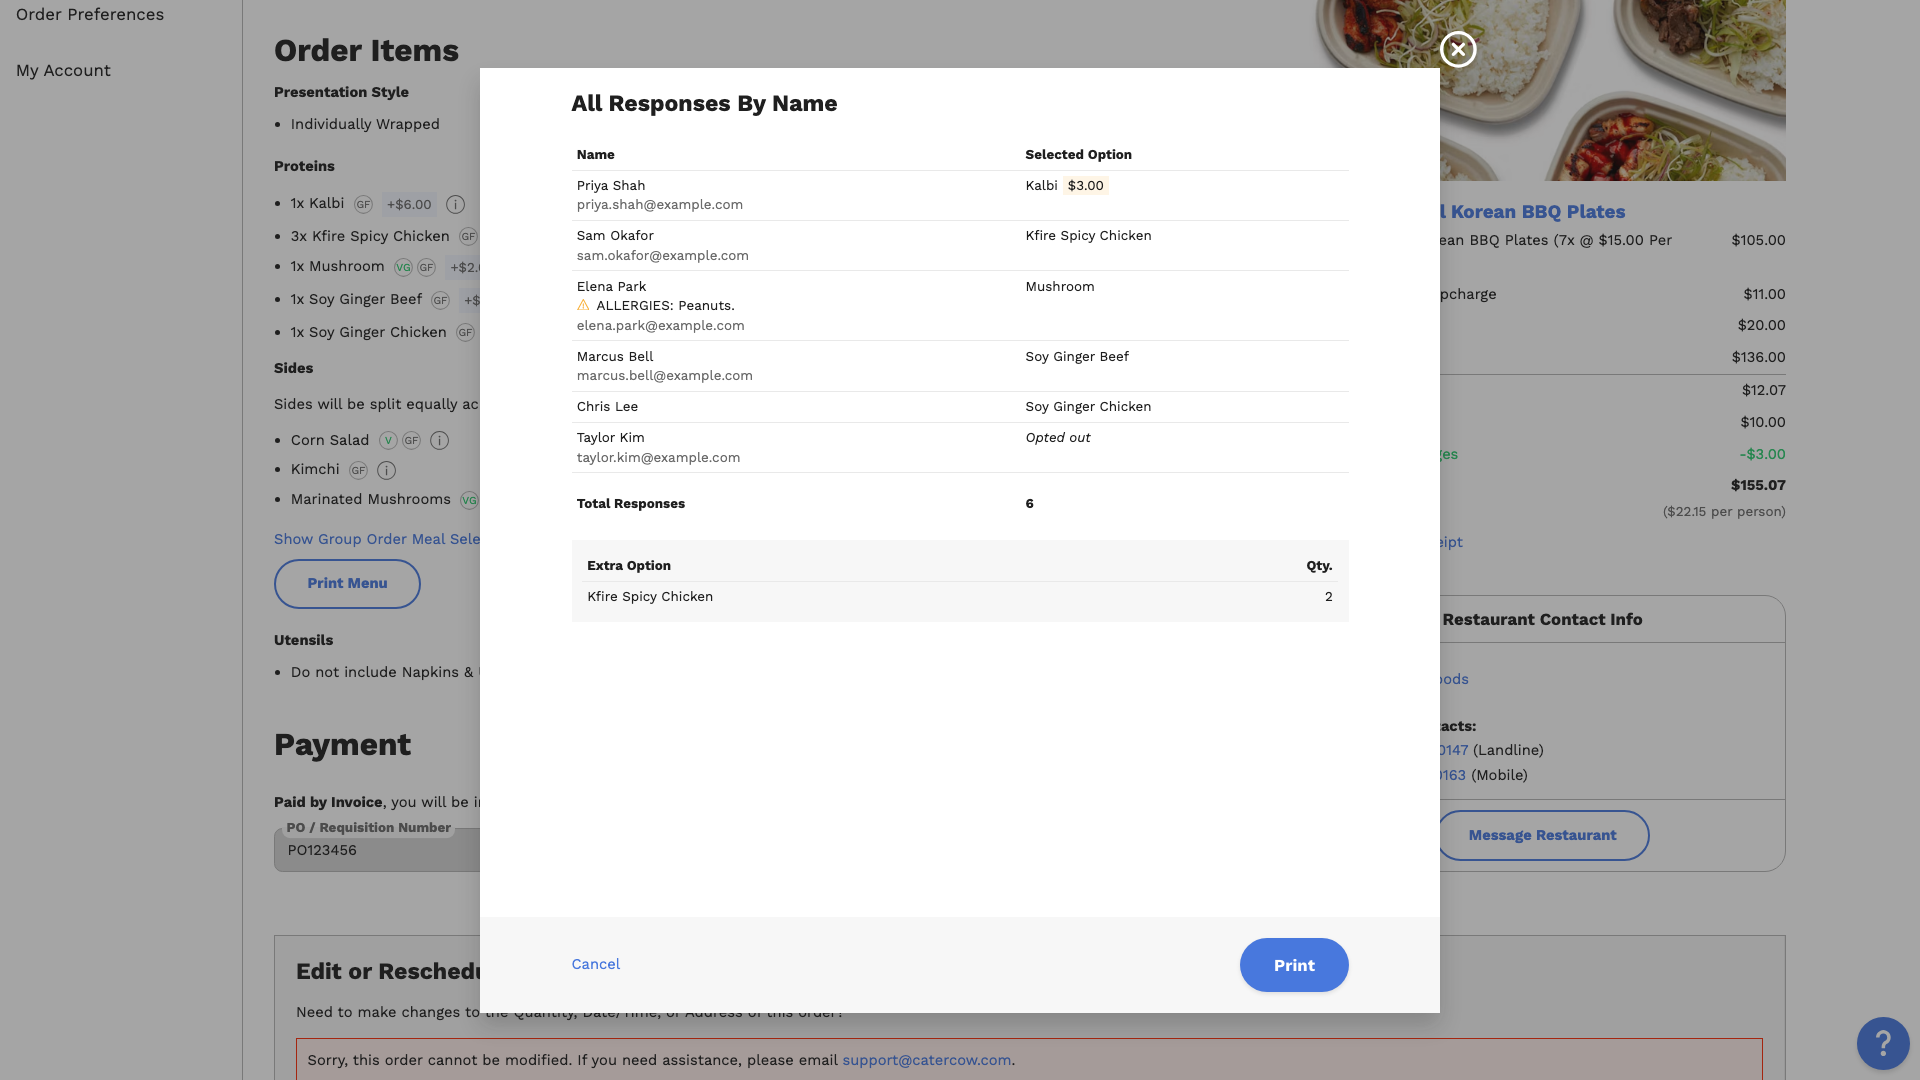Click marcus.bell@example.com email text
Screen dimensions: 1920x1080
664,375
